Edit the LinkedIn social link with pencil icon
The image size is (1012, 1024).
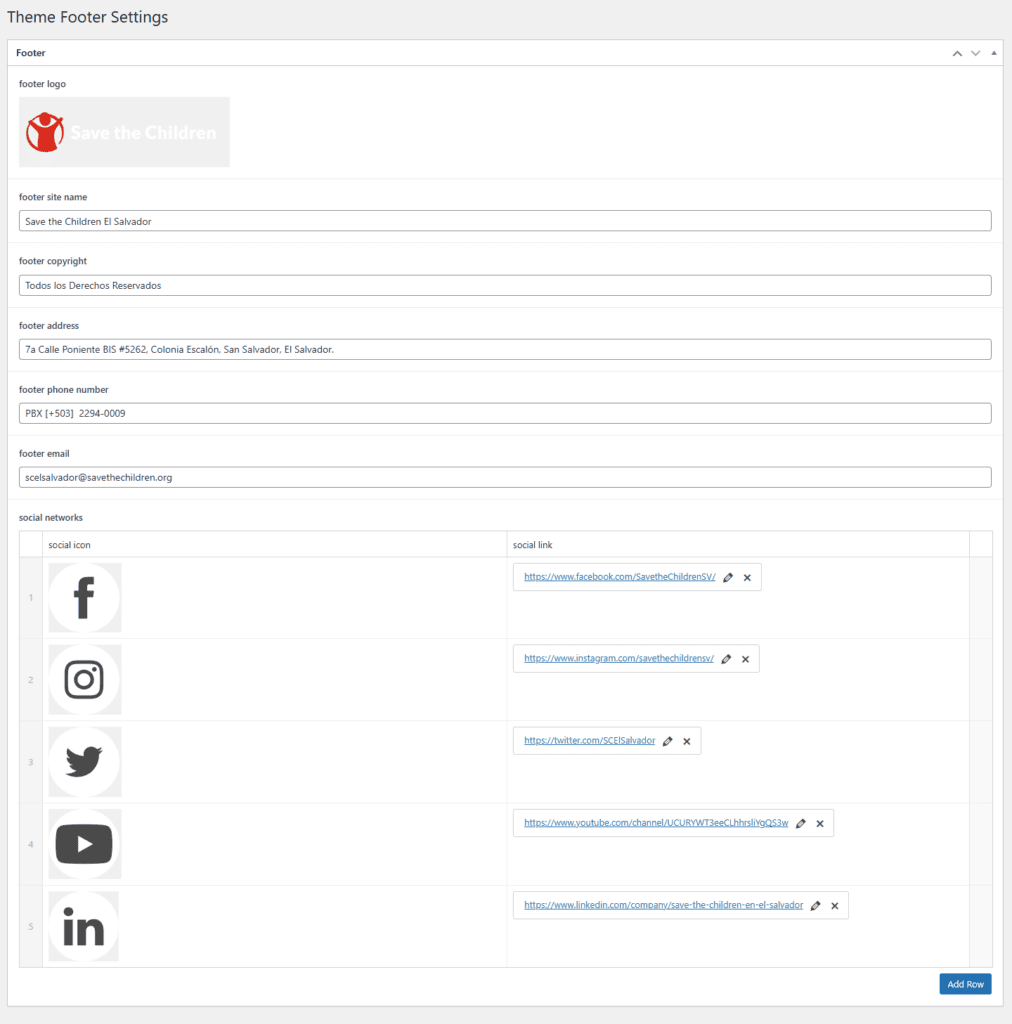815,906
